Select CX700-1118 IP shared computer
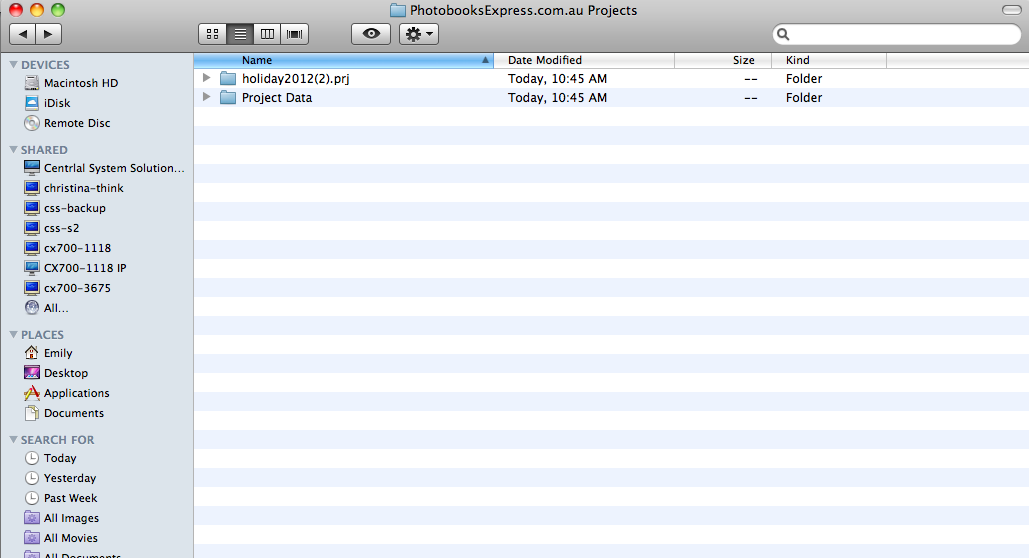 (x=75, y=268)
